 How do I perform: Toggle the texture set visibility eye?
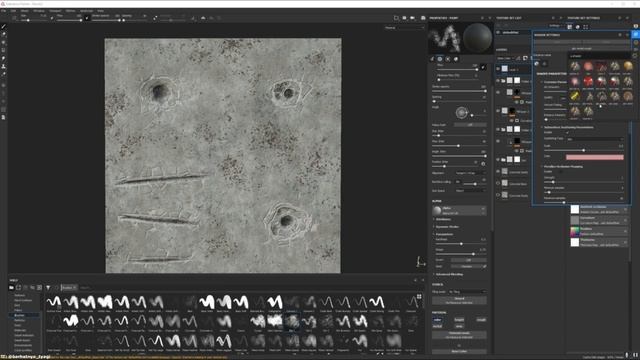tap(498, 32)
